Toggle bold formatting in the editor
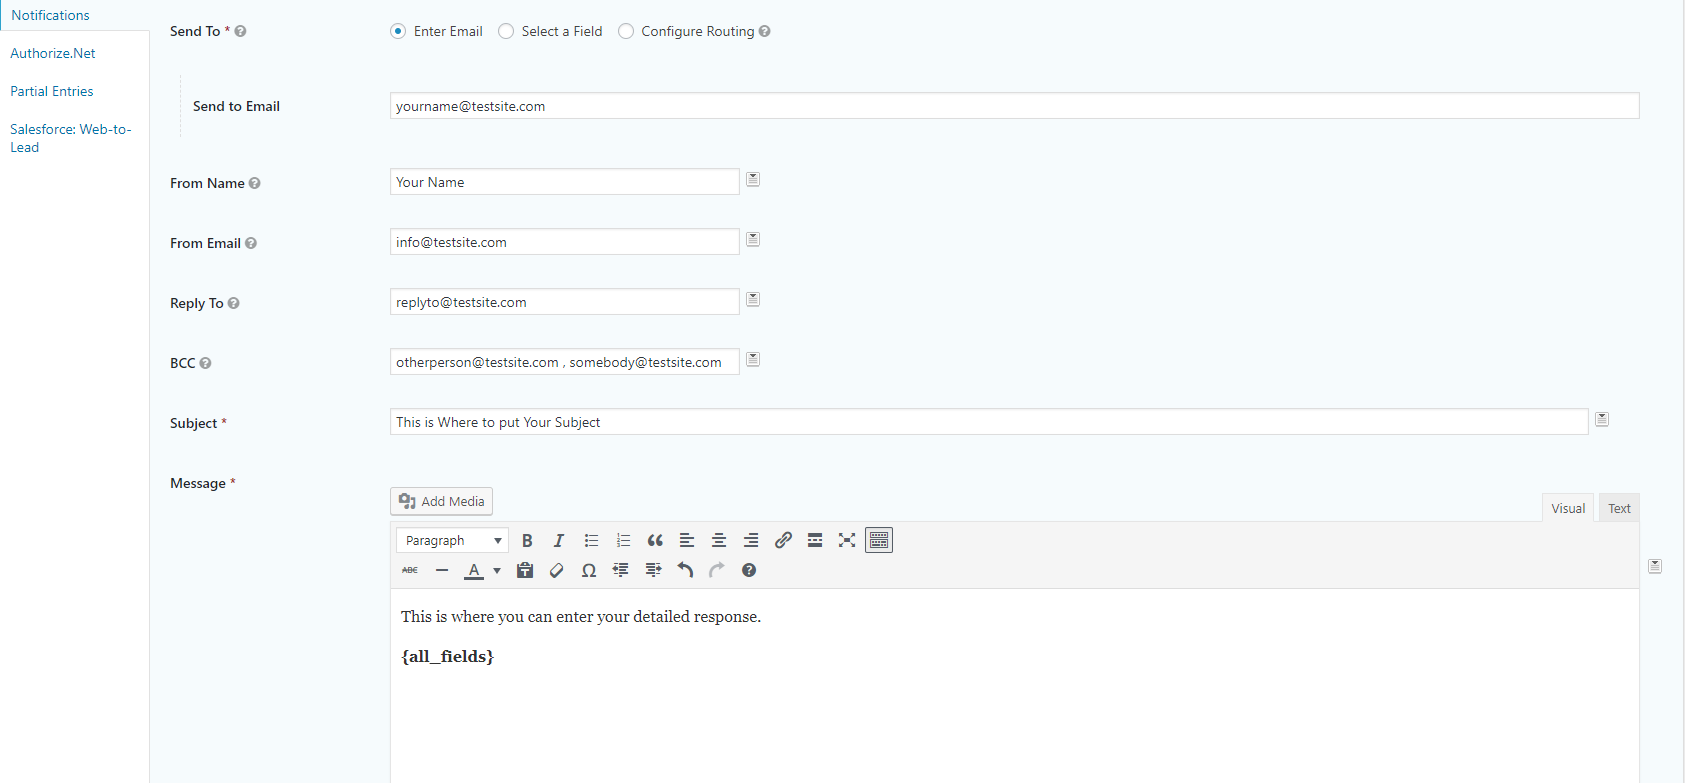This screenshot has height=783, width=1685. pyautogui.click(x=527, y=541)
